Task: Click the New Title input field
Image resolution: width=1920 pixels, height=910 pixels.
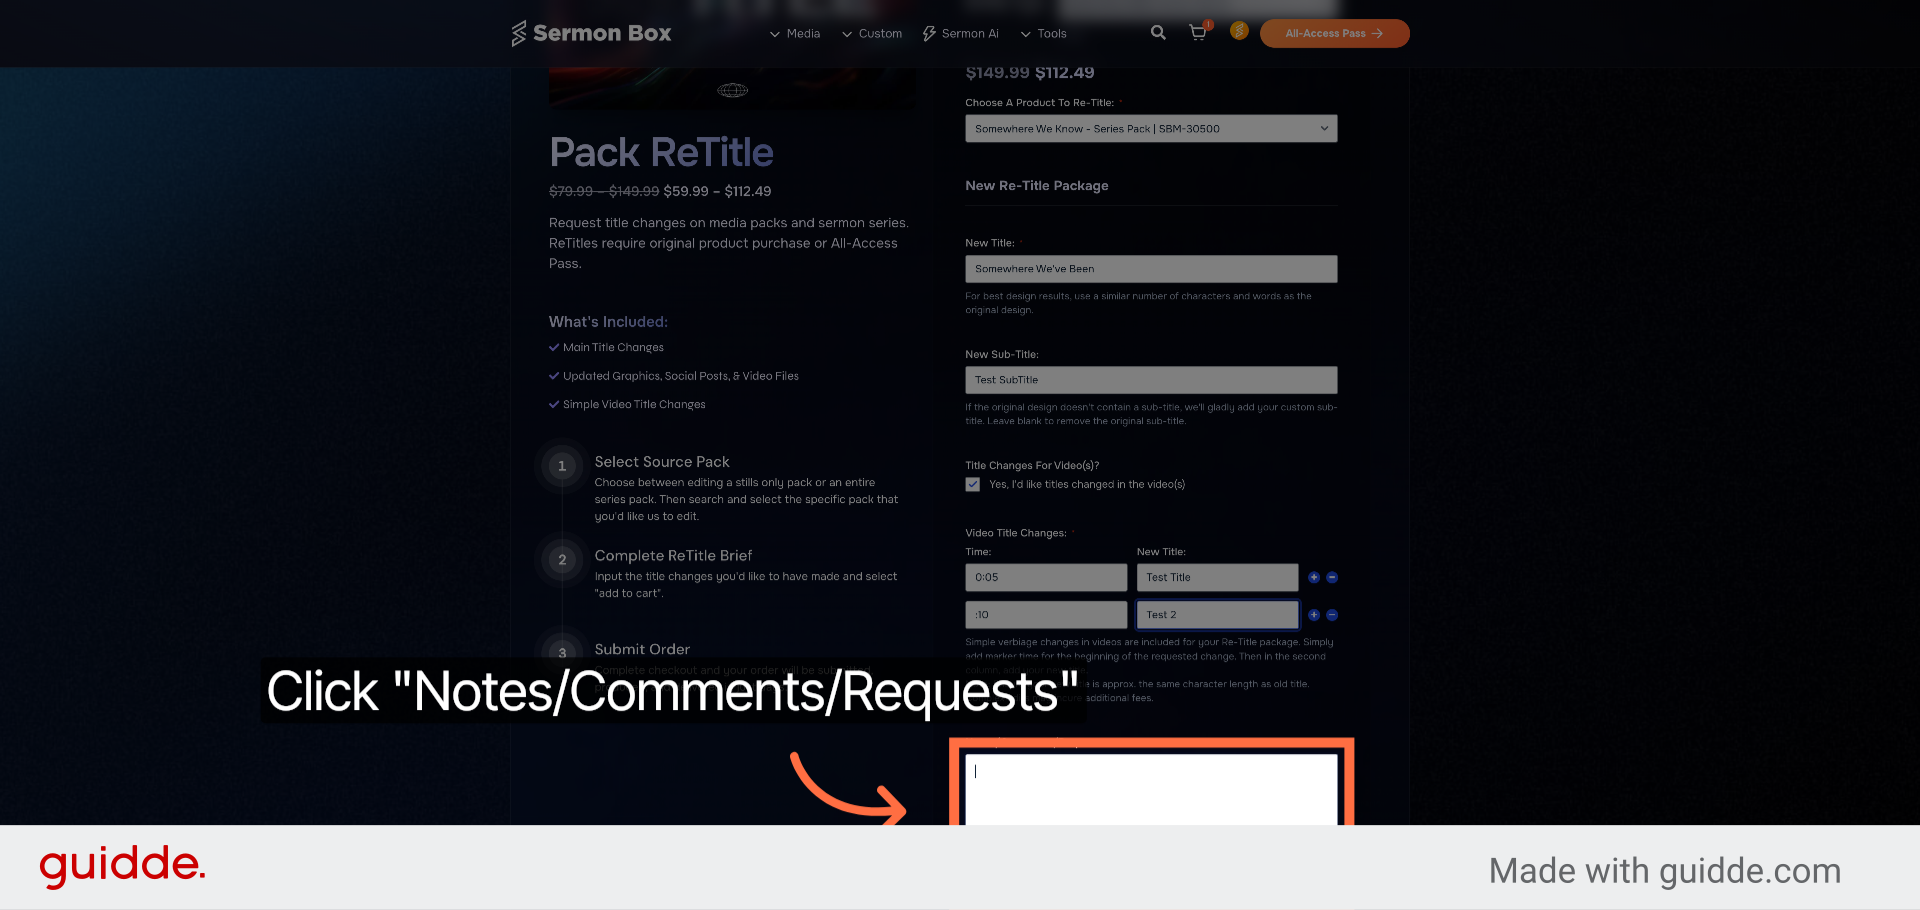Action: click(1151, 269)
